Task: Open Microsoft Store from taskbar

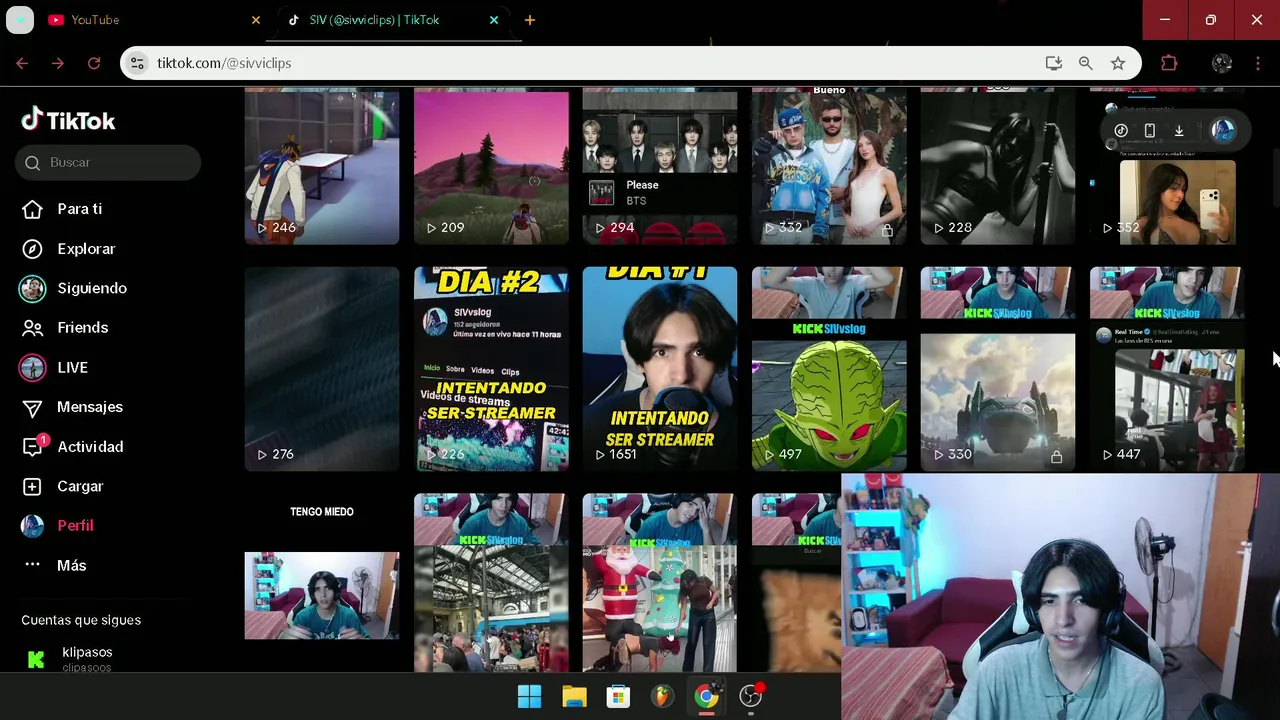Action: coord(618,697)
